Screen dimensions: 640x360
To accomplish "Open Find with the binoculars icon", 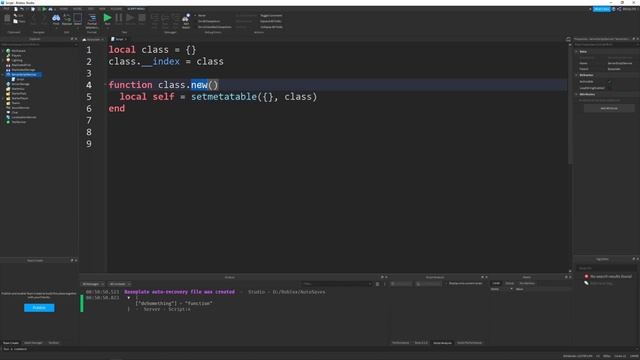I will point(56,19).
